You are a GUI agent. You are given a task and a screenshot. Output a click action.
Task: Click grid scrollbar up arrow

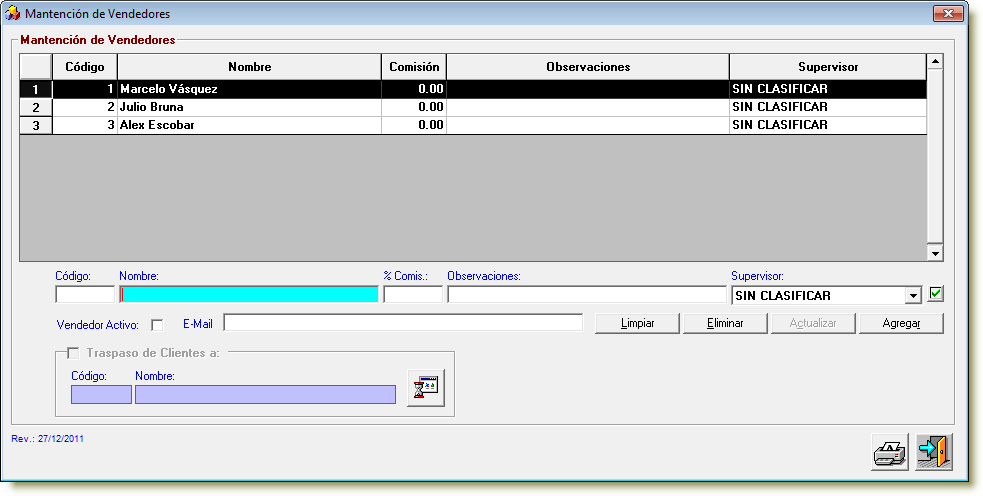pos(935,61)
